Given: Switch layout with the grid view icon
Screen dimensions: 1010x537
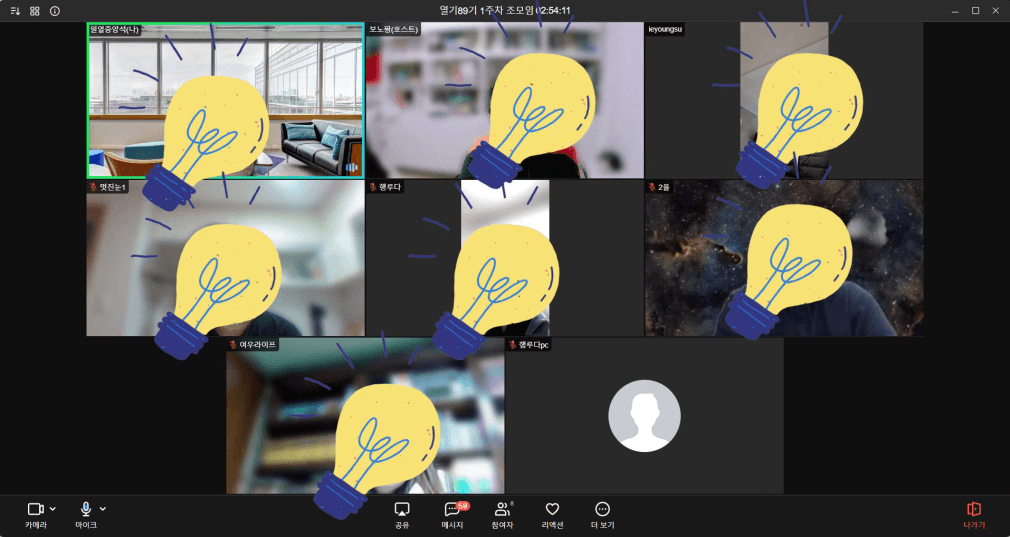Looking at the screenshot, I should coord(35,11).
